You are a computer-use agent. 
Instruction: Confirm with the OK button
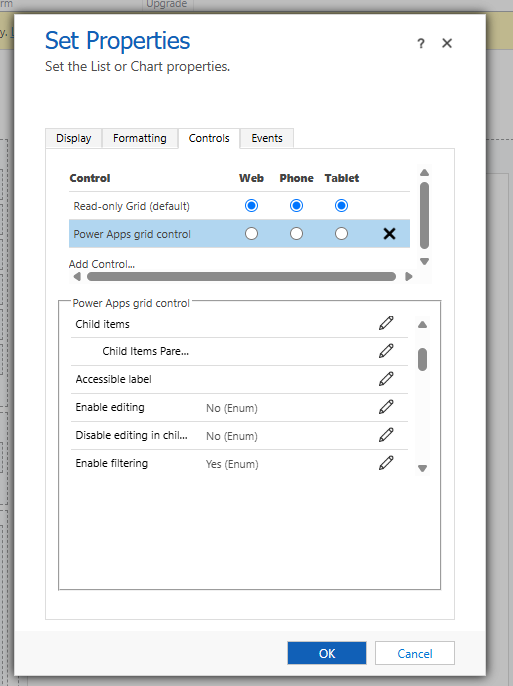click(327, 653)
